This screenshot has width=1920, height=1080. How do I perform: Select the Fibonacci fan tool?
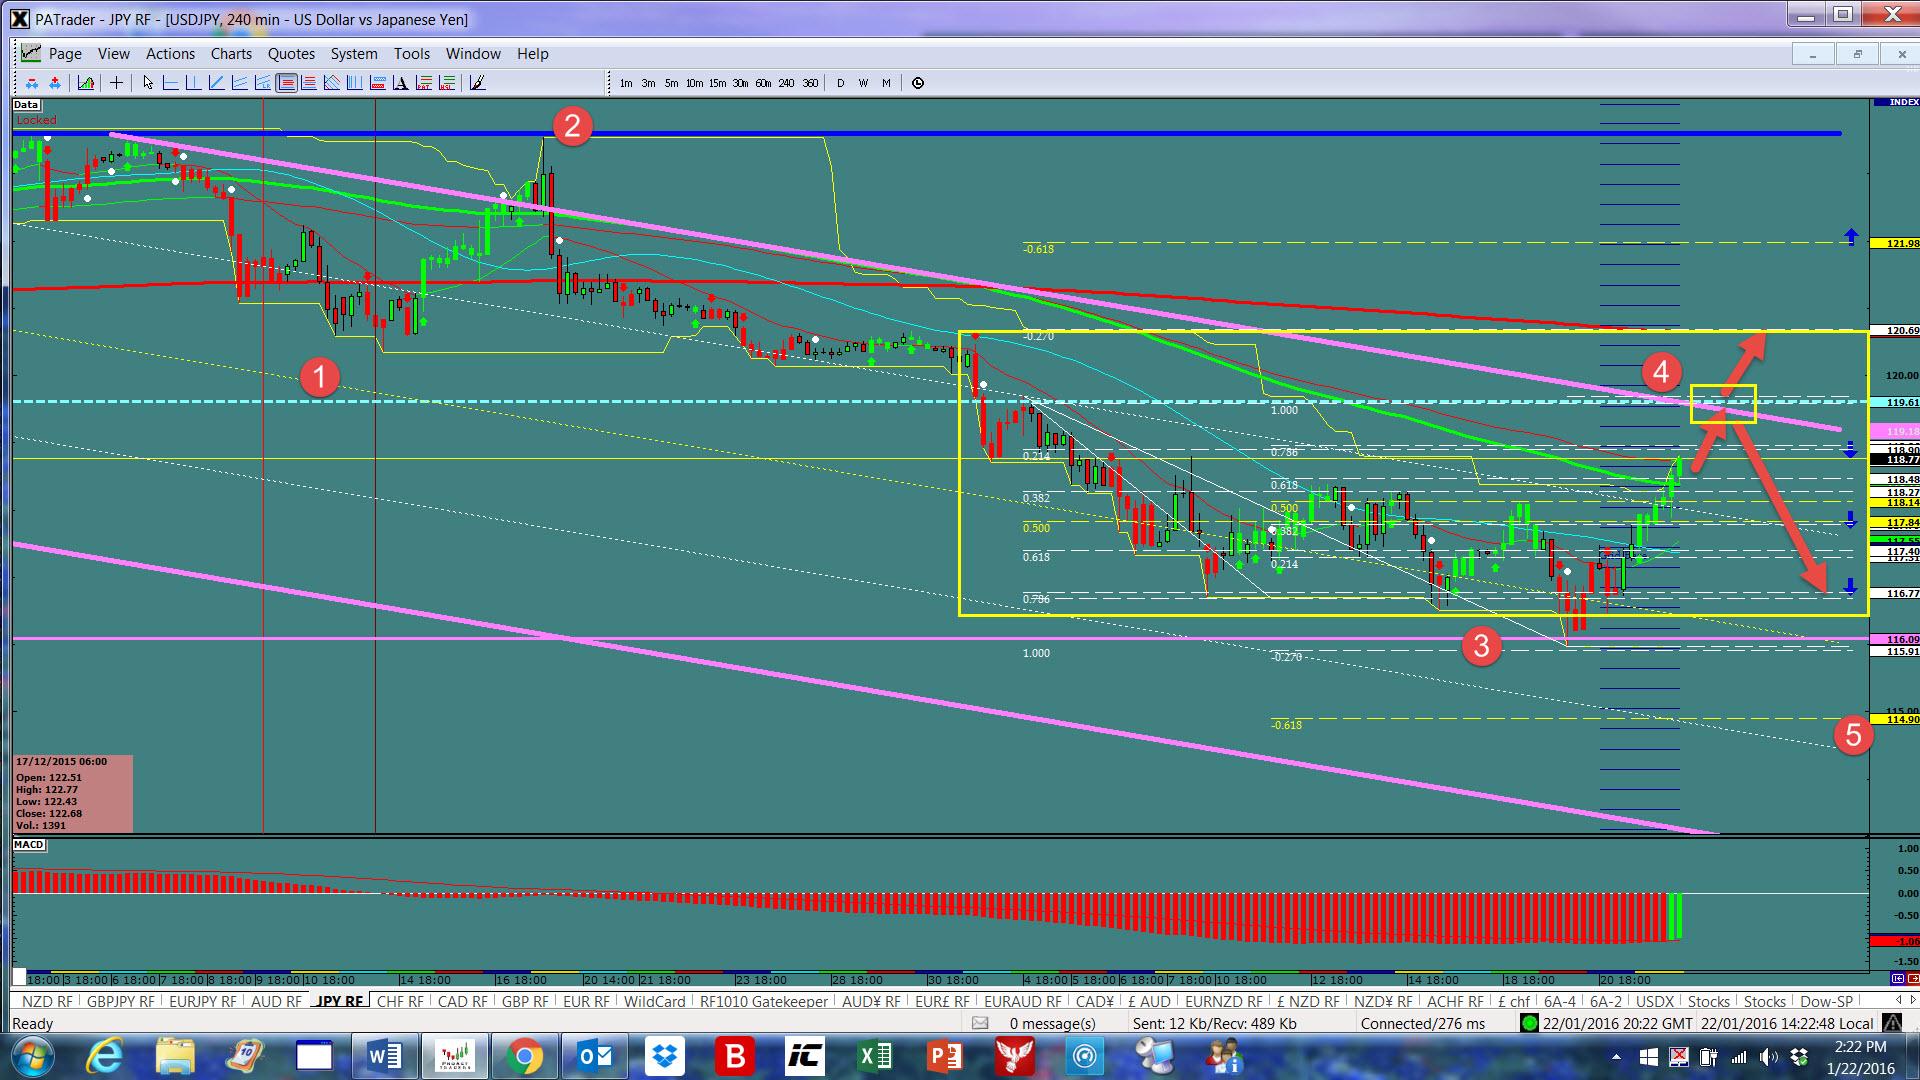pyautogui.click(x=332, y=83)
